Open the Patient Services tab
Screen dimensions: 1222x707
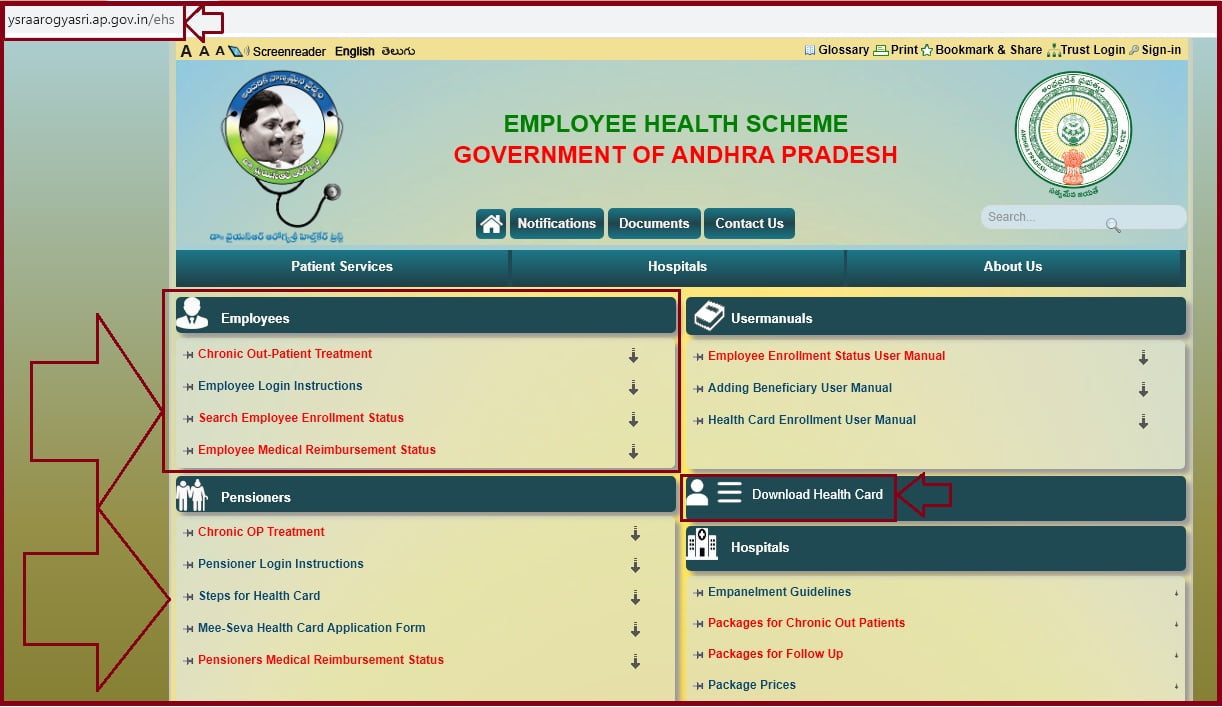tap(342, 266)
